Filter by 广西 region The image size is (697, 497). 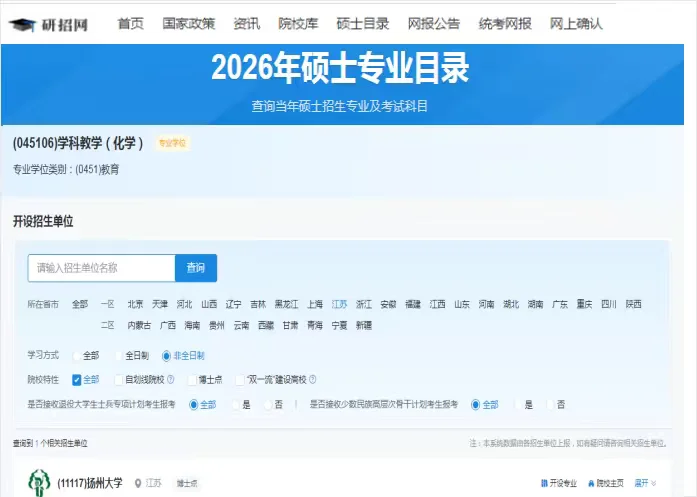click(168, 325)
